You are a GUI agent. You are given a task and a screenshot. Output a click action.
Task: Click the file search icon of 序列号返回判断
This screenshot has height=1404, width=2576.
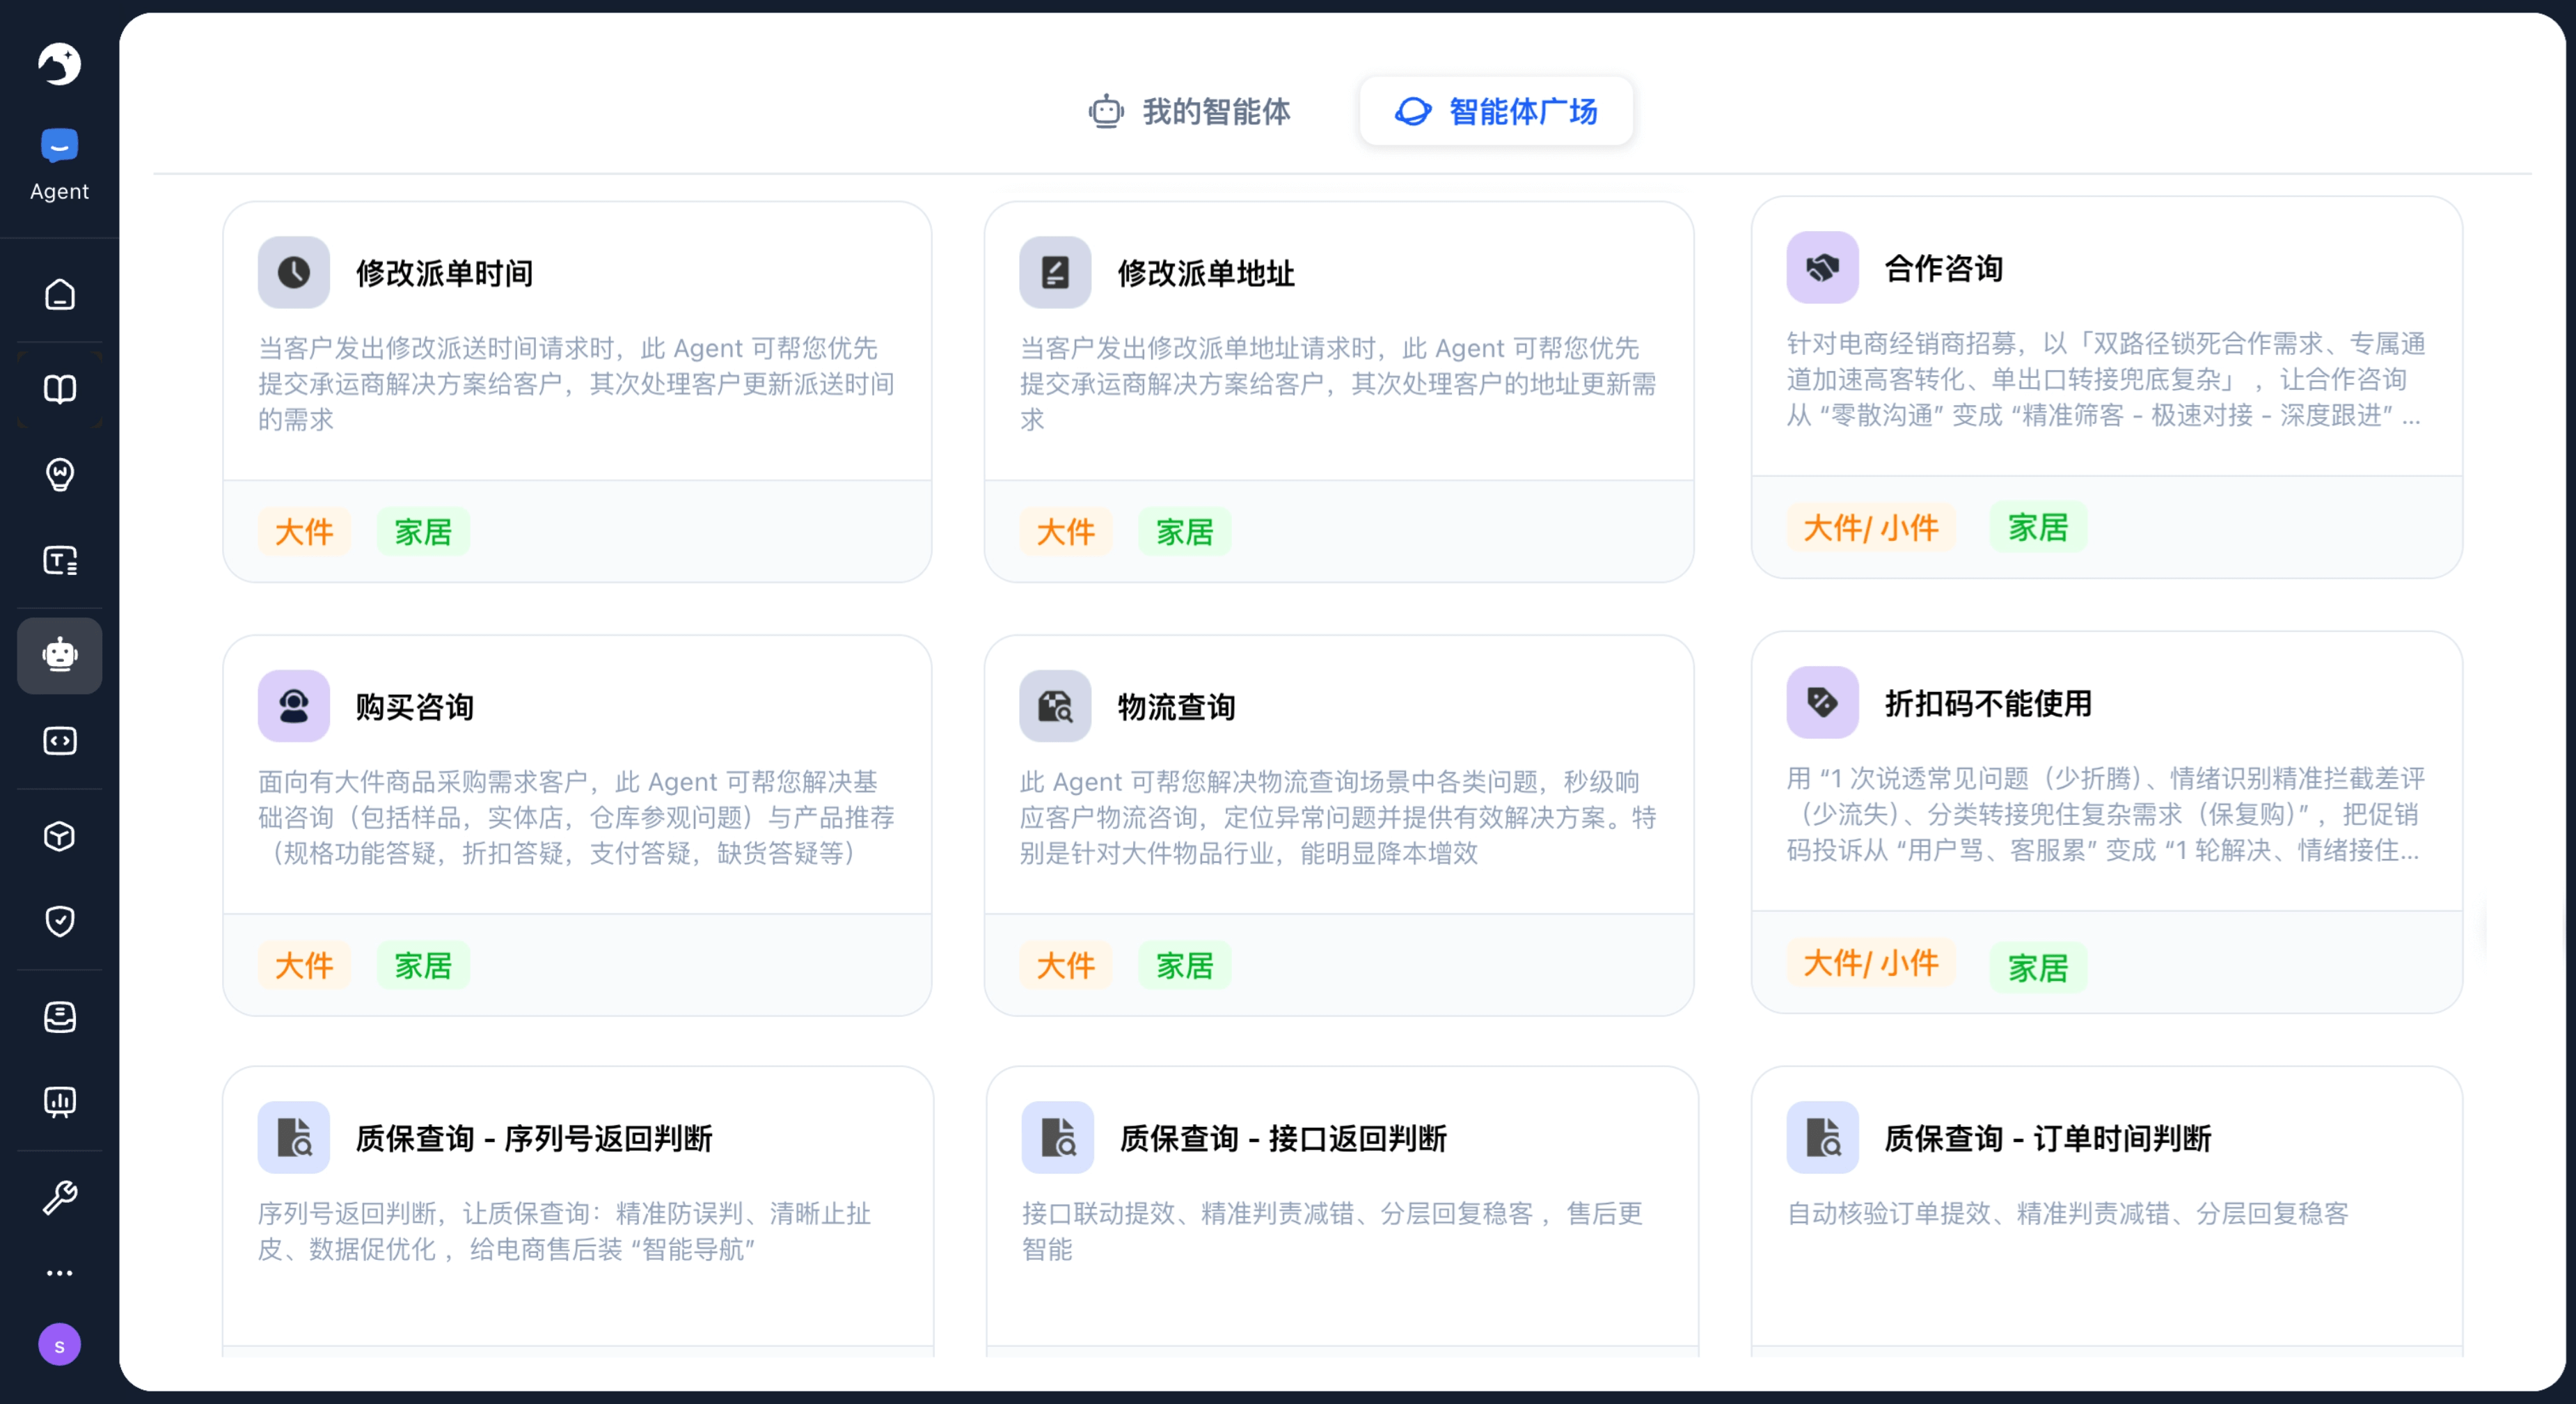(x=294, y=1137)
